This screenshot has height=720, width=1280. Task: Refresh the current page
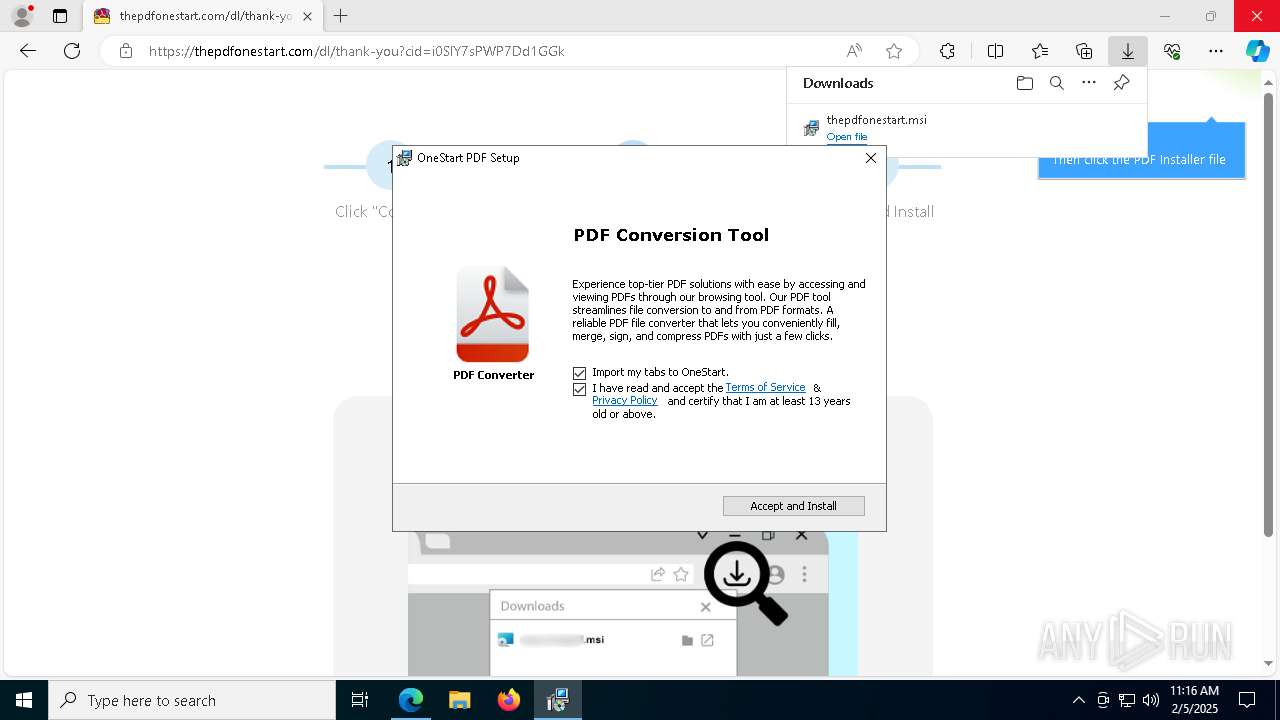coord(72,51)
